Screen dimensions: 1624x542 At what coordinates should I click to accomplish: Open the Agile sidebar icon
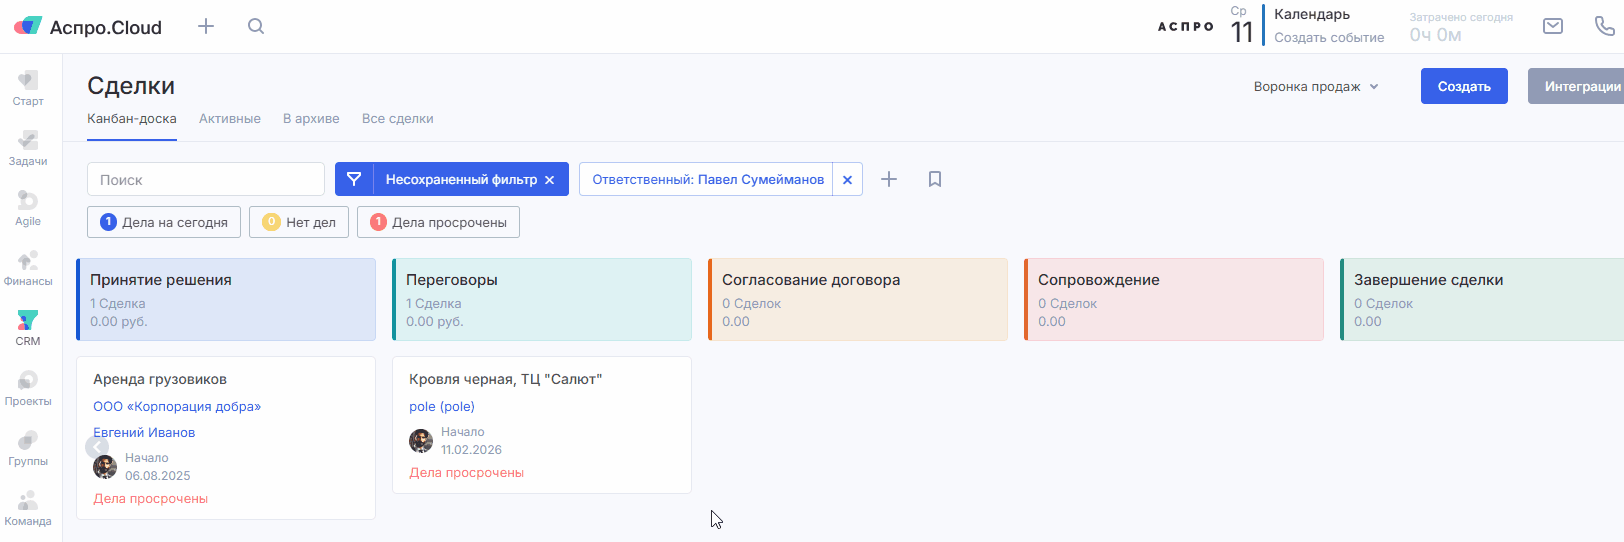click(28, 207)
